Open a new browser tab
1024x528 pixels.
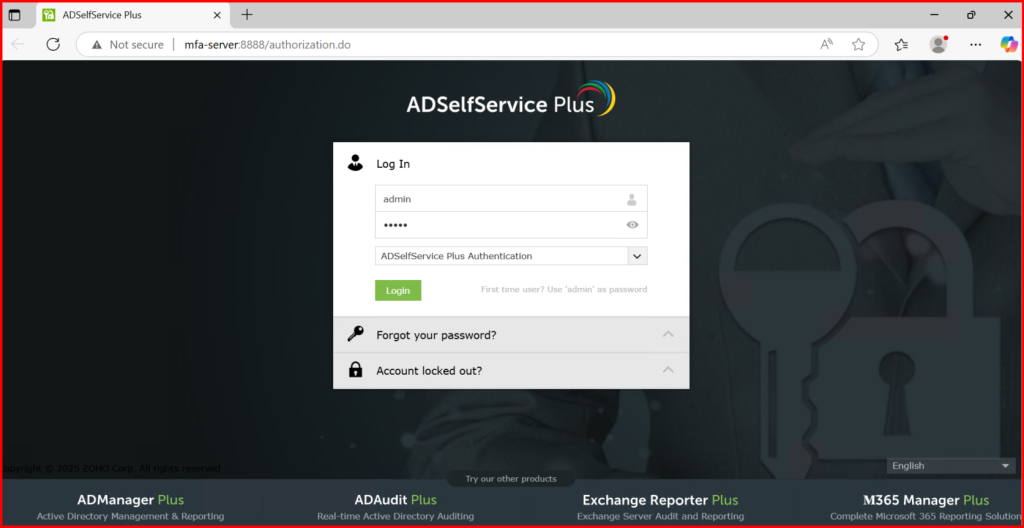[247, 14]
